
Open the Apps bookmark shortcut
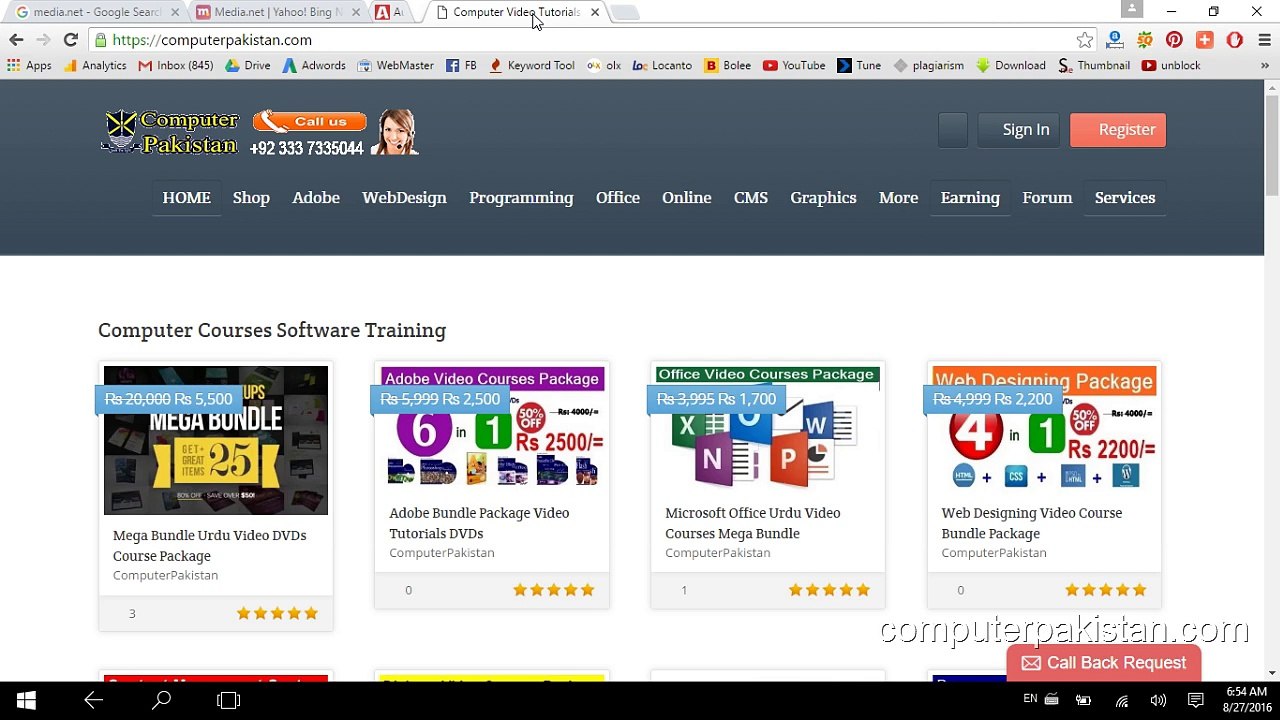tap(29, 65)
